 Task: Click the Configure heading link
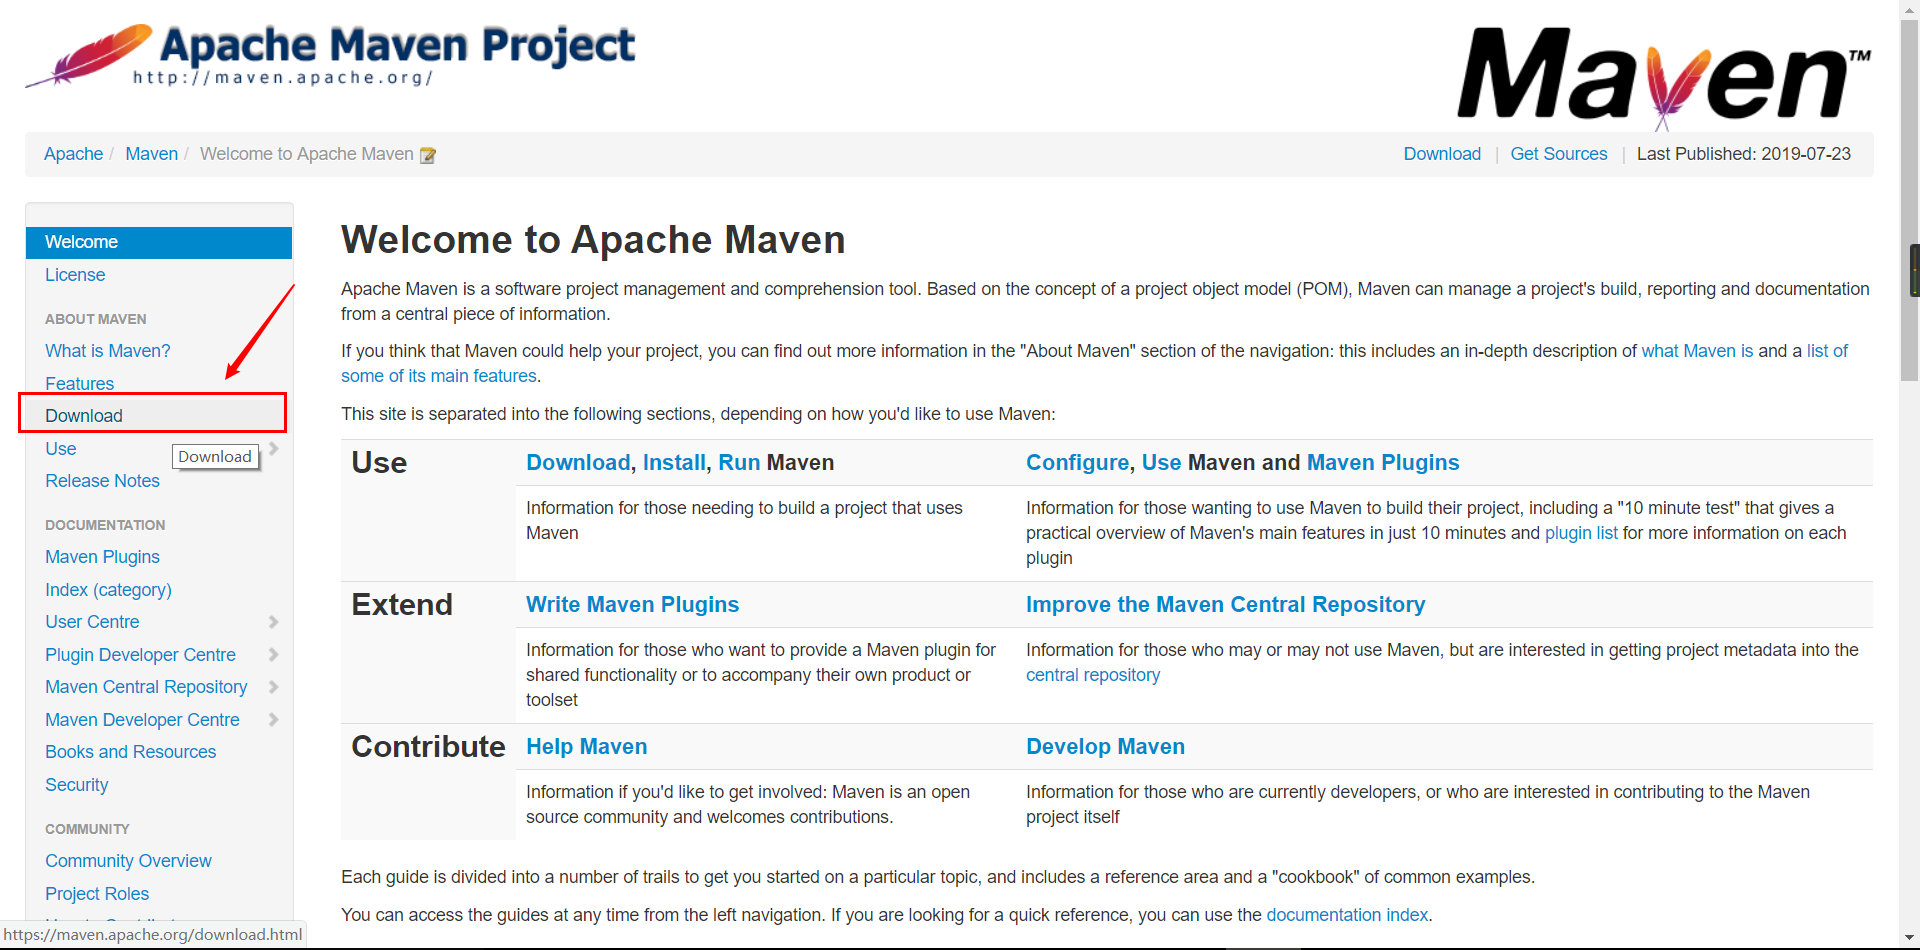[x=1077, y=463]
